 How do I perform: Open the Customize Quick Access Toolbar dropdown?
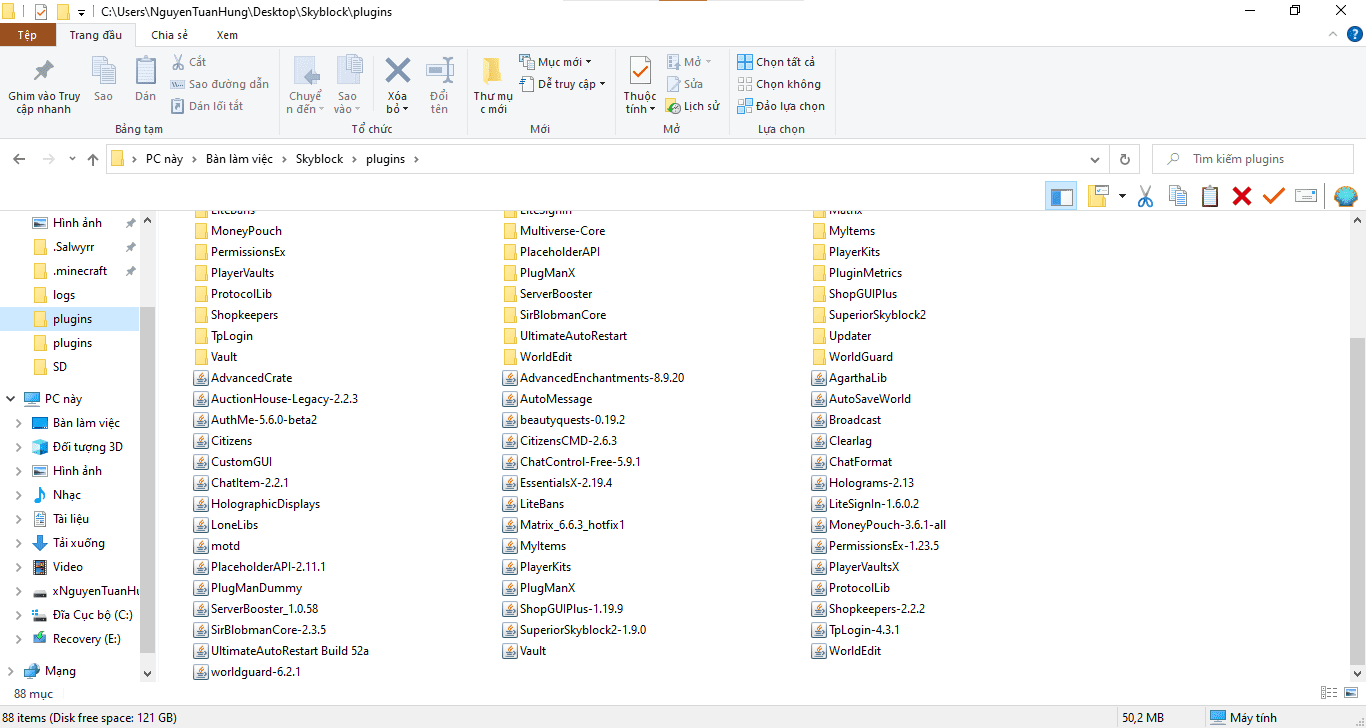coord(81,13)
